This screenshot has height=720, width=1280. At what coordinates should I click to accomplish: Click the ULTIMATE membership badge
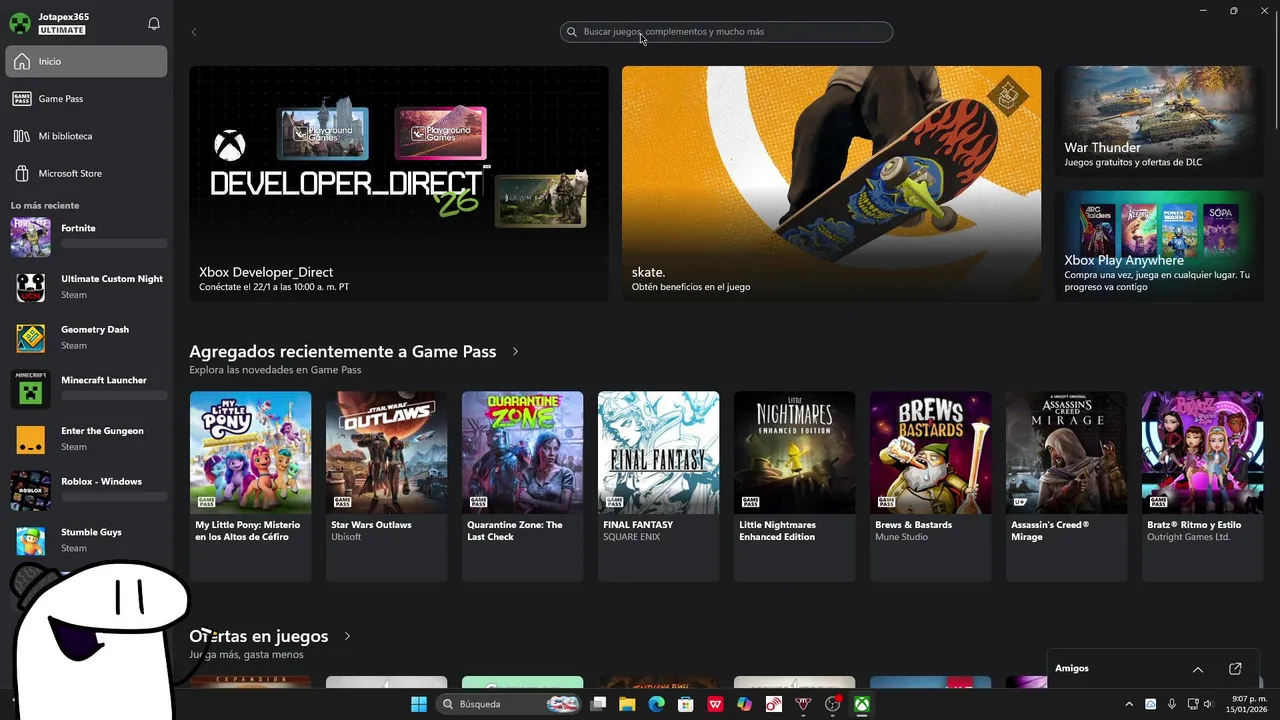[x=62, y=30]
